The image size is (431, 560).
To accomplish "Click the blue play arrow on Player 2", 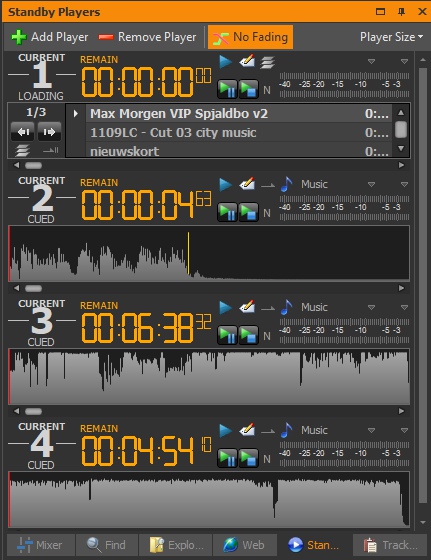I will click(x=225, y=185).
